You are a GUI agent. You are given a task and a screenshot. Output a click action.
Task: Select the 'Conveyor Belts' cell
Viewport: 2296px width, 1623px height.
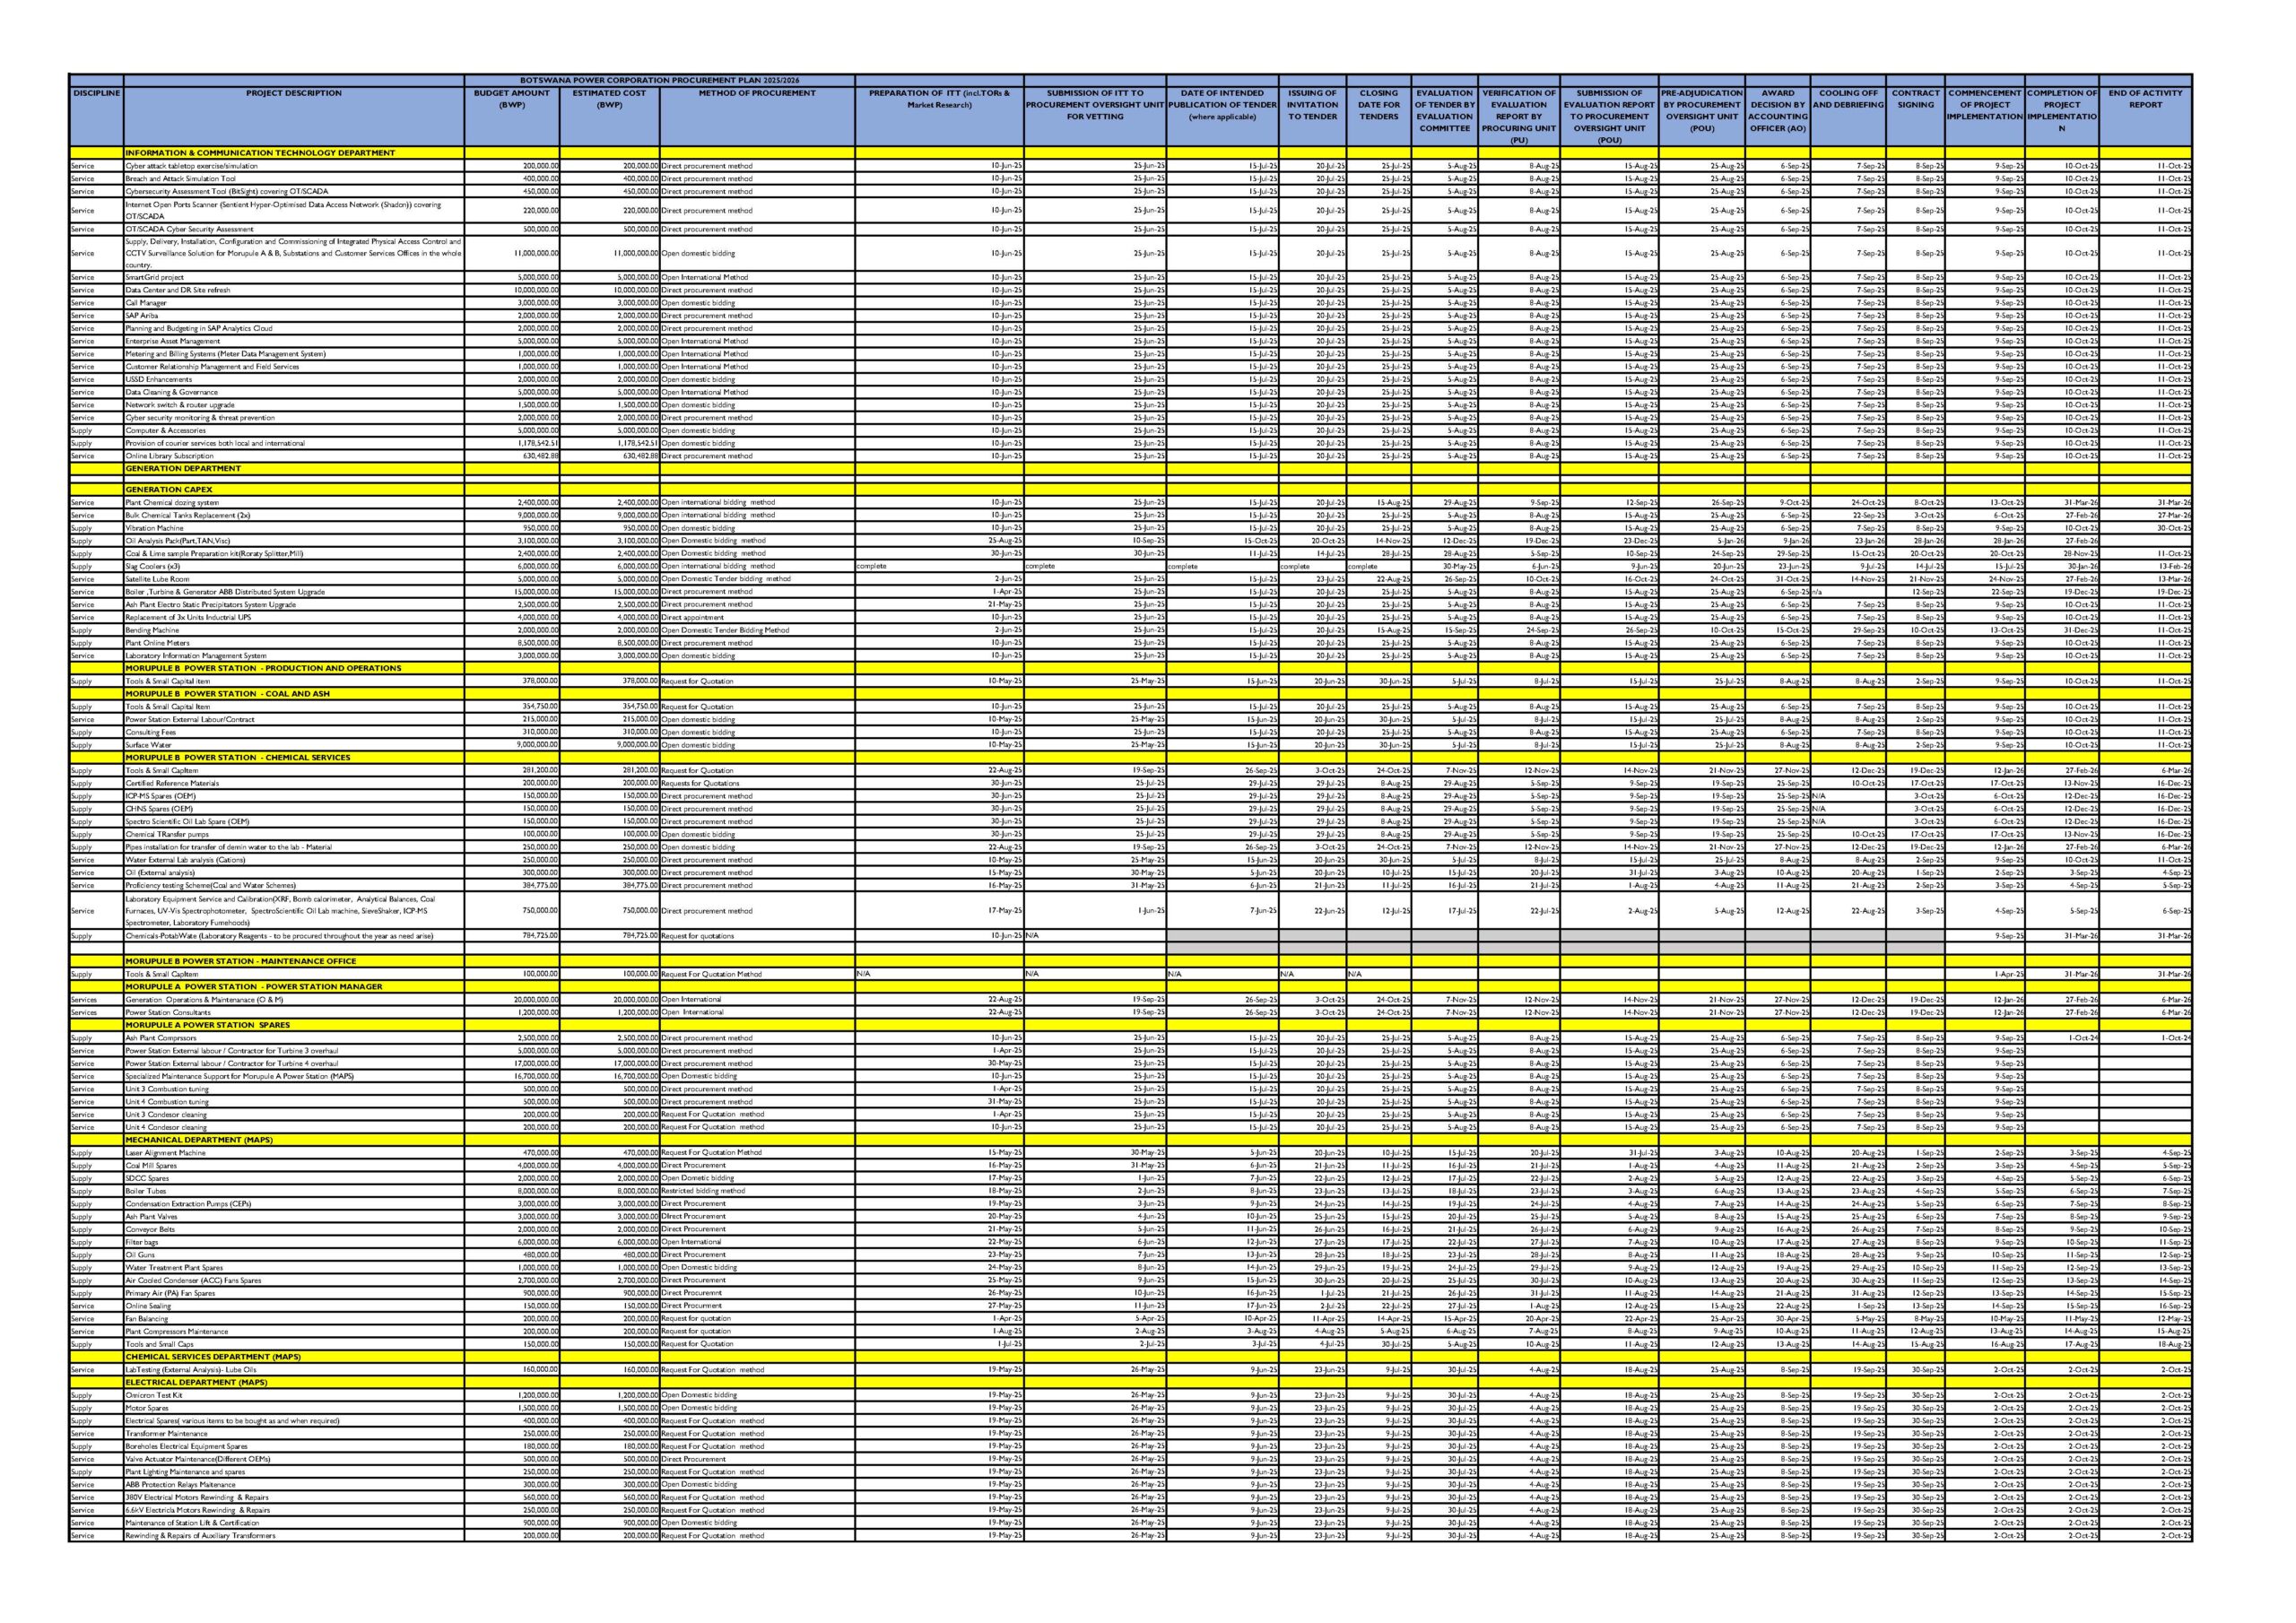pyautogui.click(x=293, y=1229)
